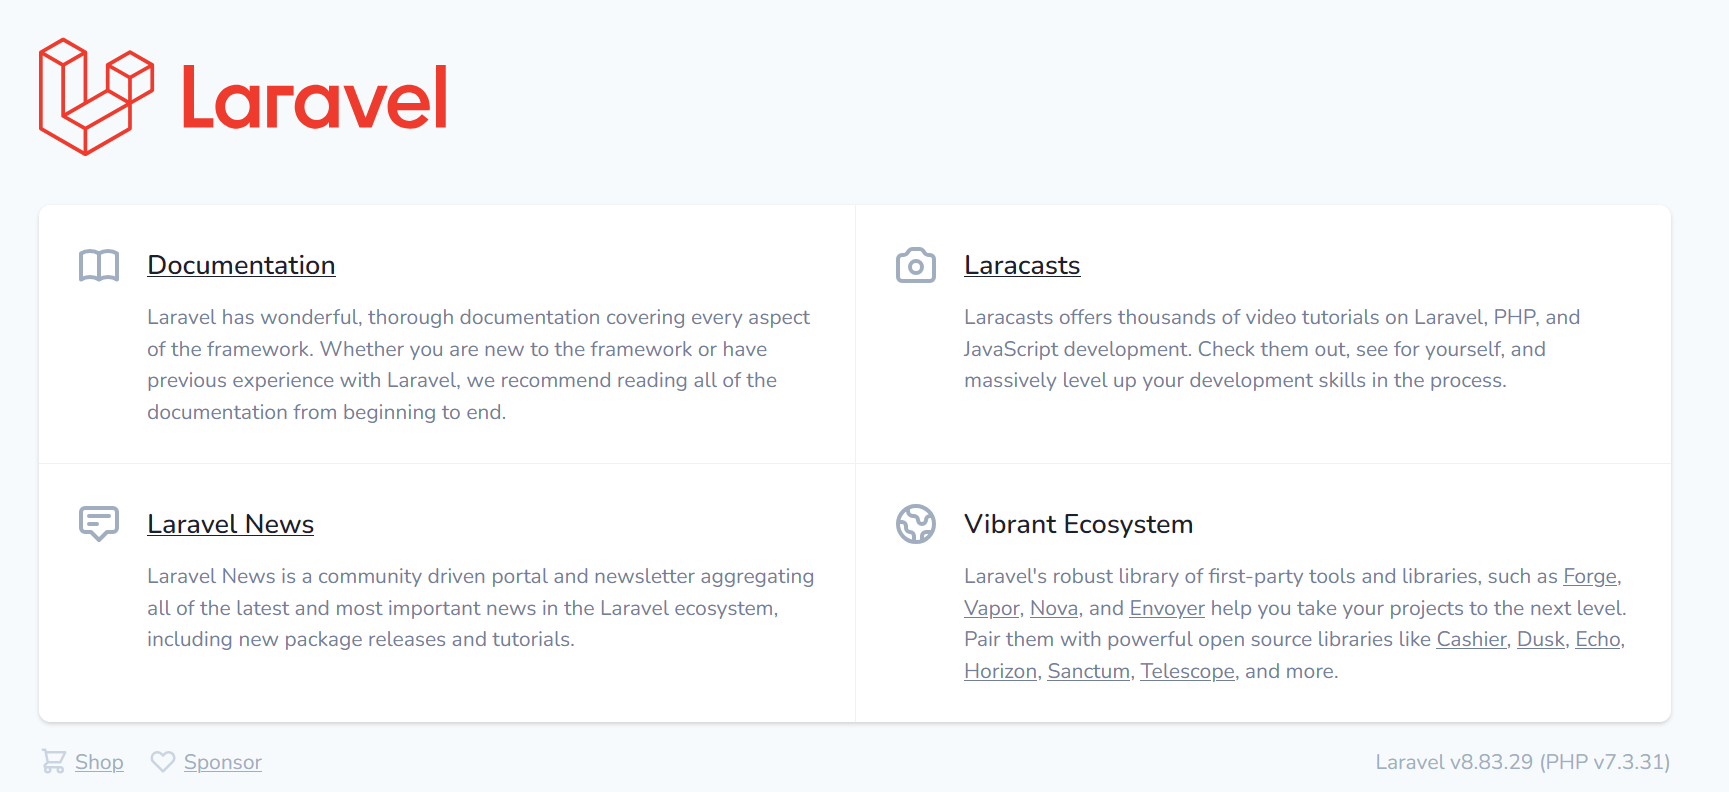Click the Cashier library link

pos(1470,639)
